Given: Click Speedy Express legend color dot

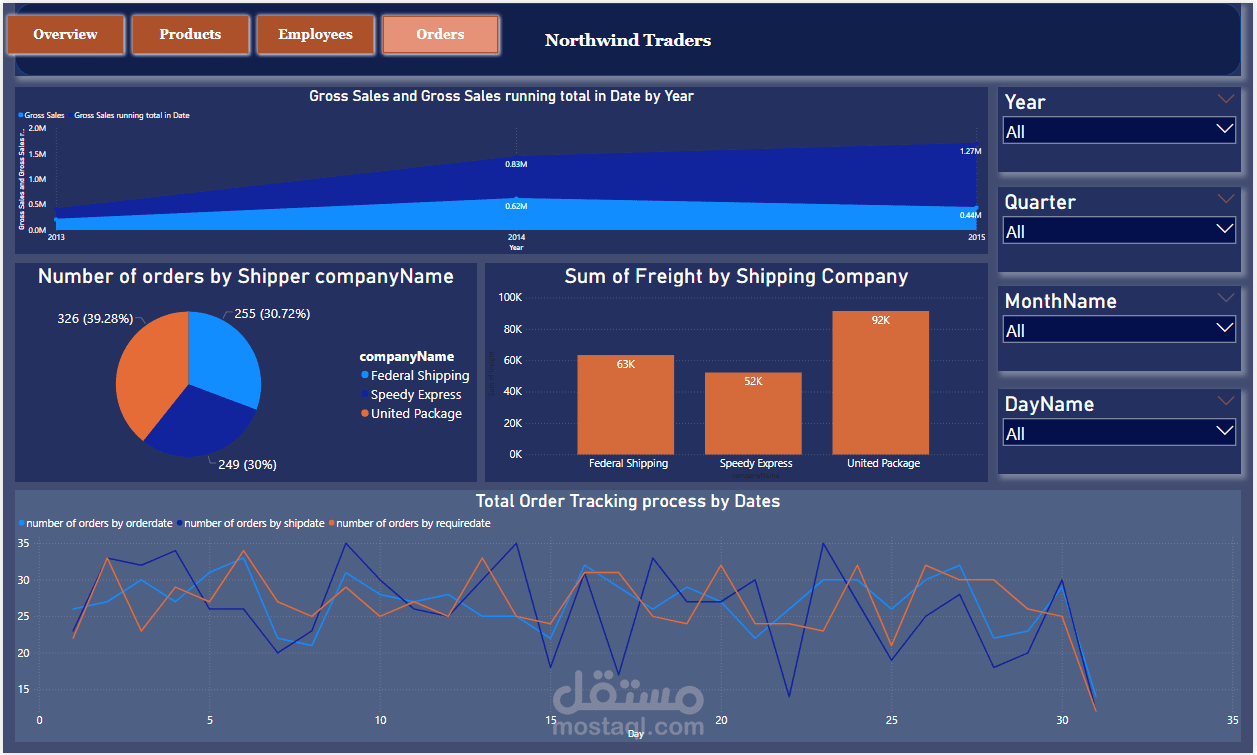Looking at the screenshot, I should click(364, 395).
